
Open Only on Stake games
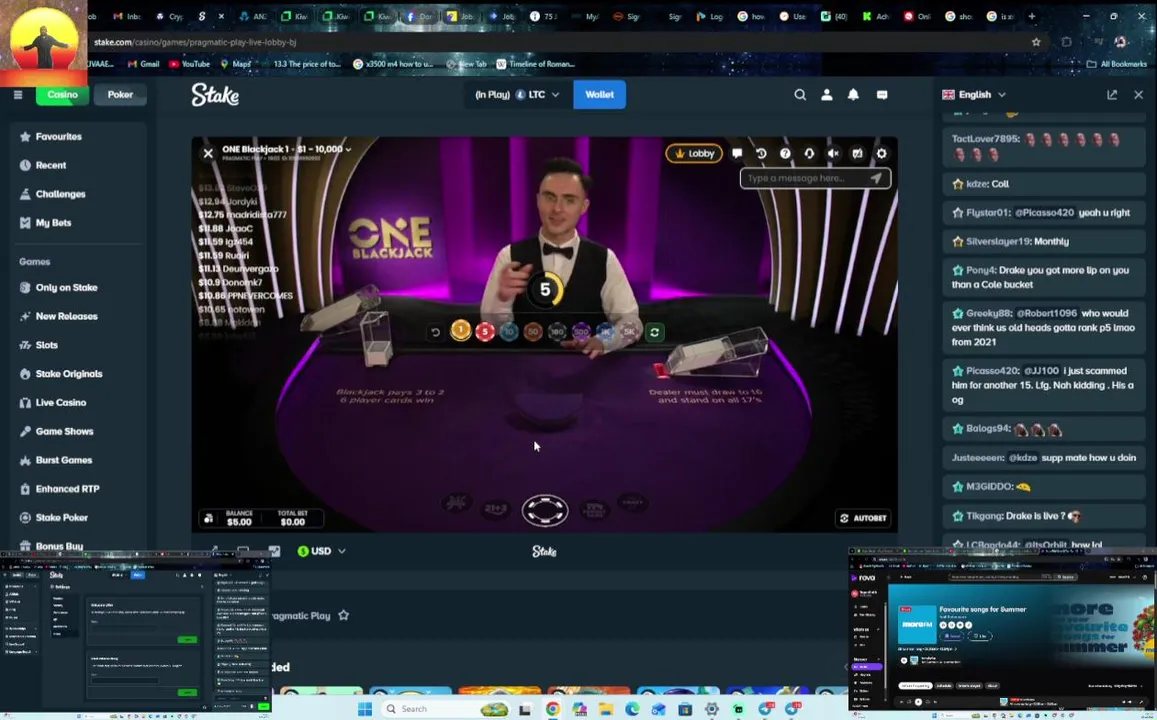pos(66,288)
